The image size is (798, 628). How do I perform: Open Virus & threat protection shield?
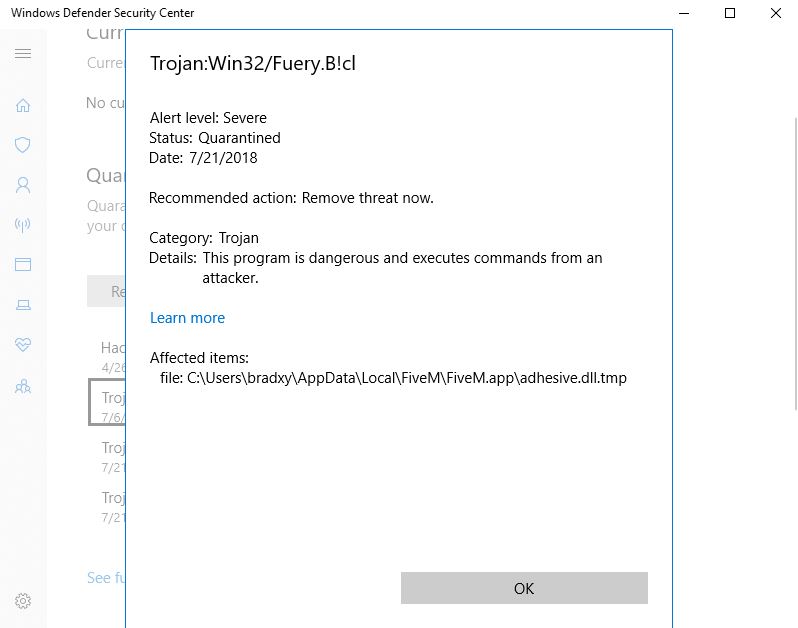[x=22, y=145]
